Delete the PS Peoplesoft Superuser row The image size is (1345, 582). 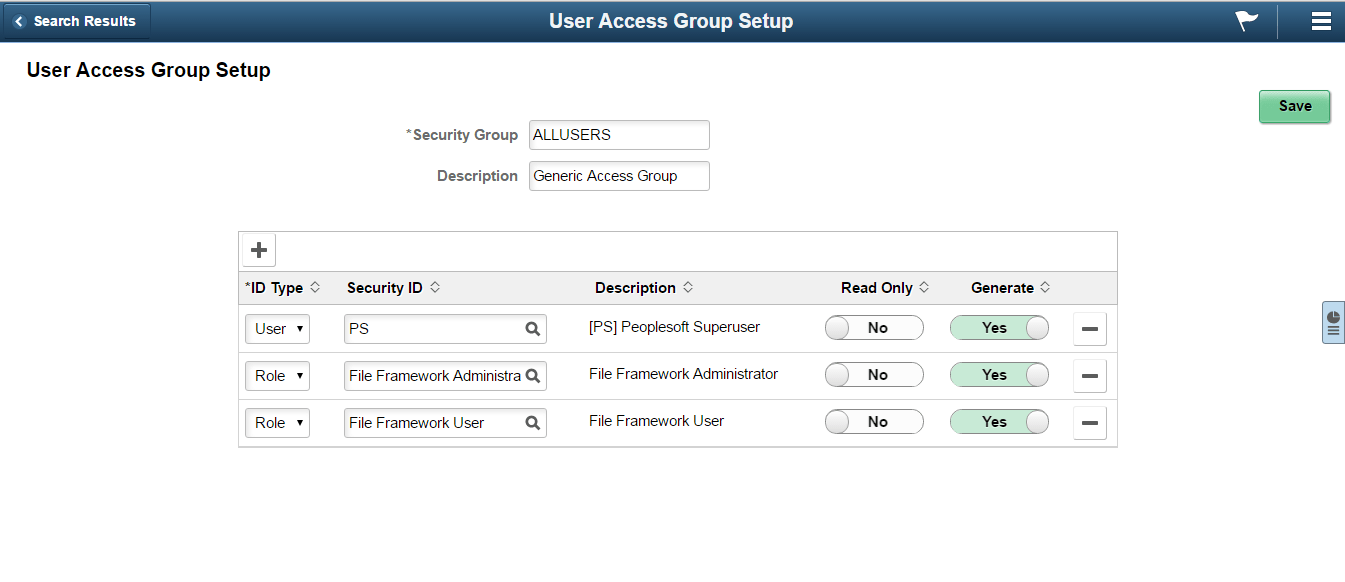(1089, 328)
